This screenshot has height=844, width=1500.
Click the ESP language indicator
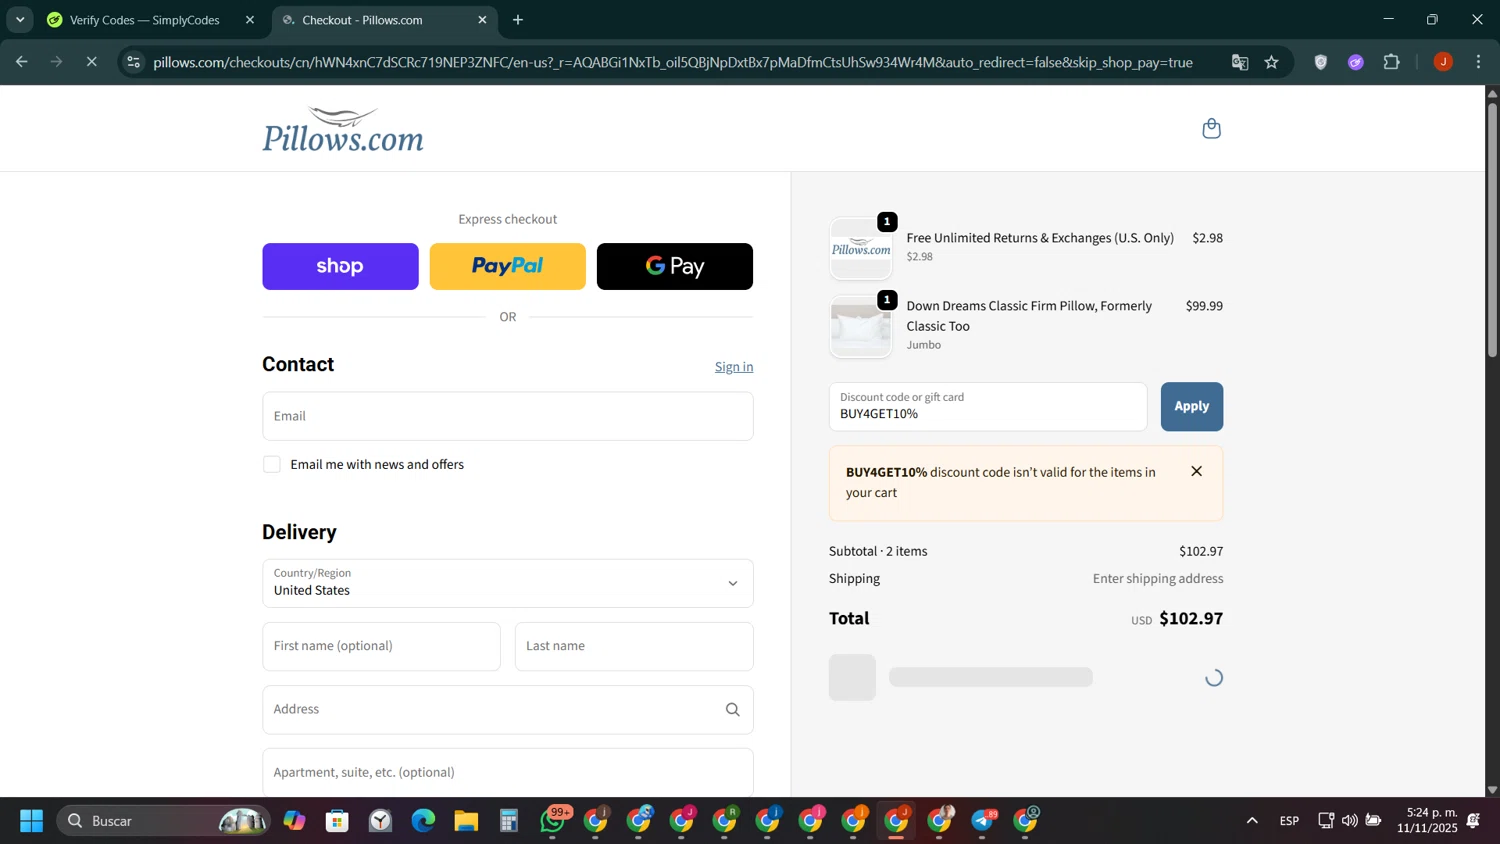(1289, 821)
